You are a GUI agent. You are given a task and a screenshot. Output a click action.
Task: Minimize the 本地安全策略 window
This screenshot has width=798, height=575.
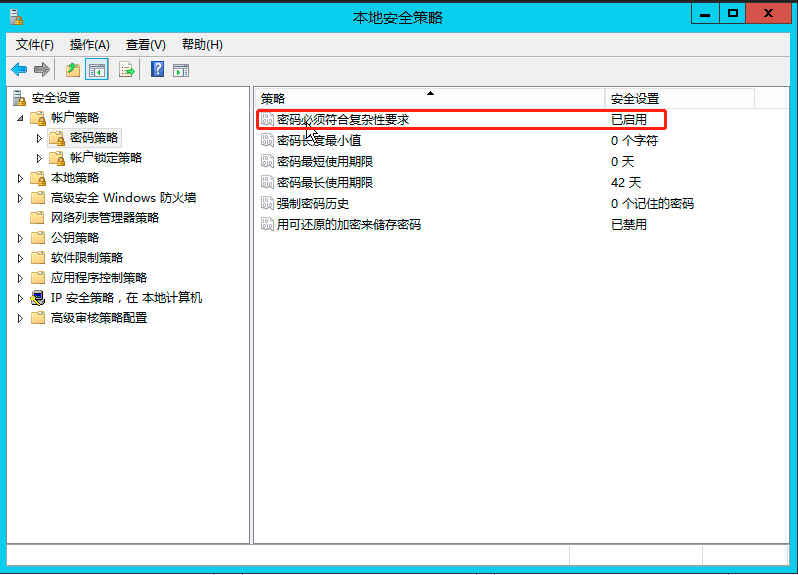[705, 14]
